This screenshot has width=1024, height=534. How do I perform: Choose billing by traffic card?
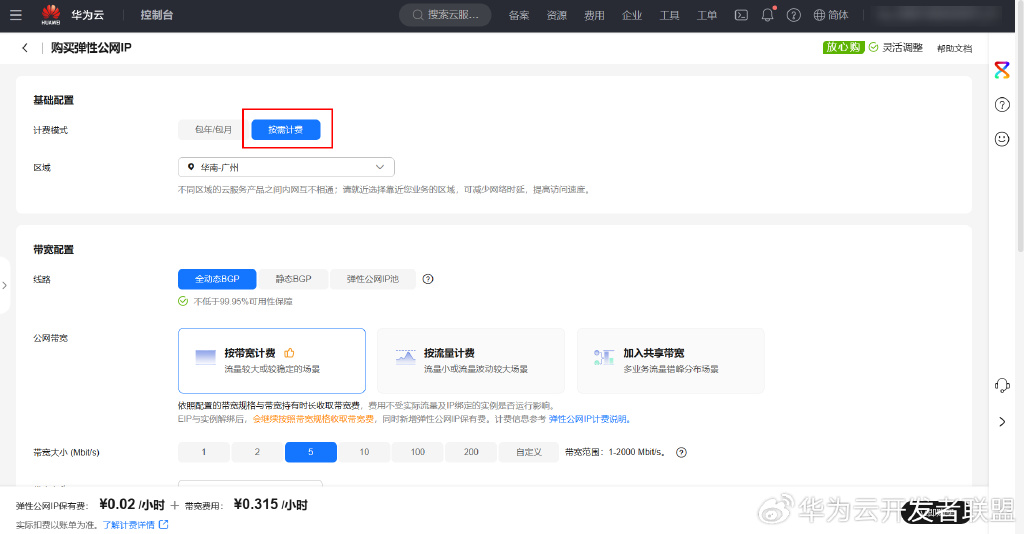coord(471,360)
